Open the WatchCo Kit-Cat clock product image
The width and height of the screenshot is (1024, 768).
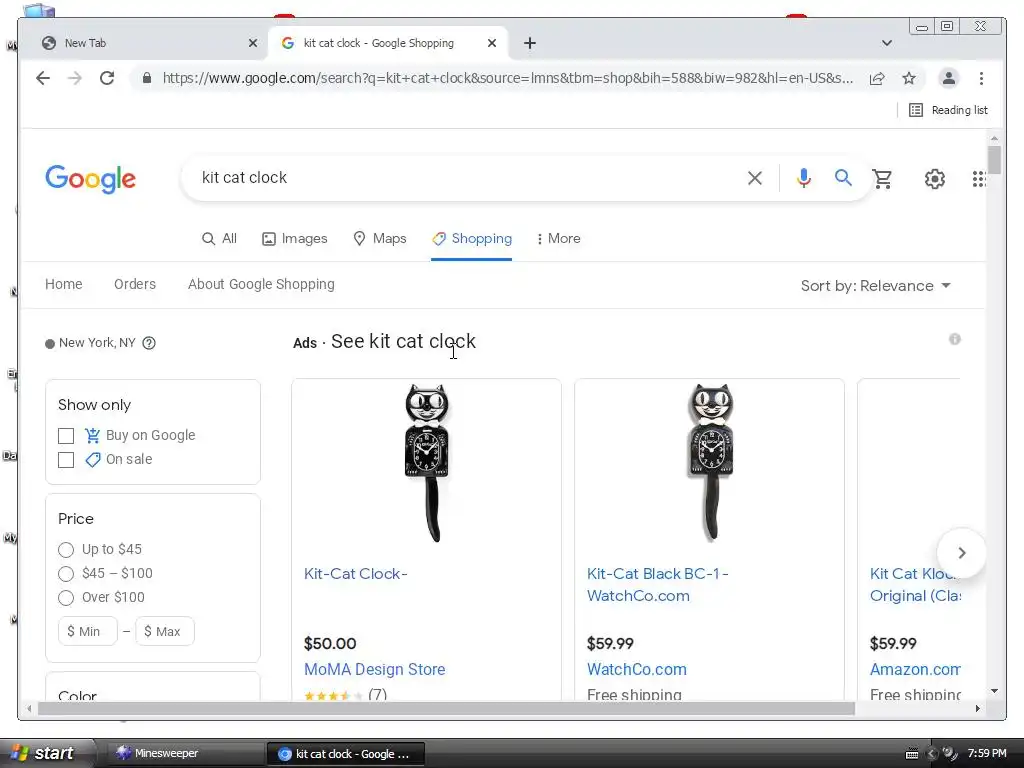[711, 462]
